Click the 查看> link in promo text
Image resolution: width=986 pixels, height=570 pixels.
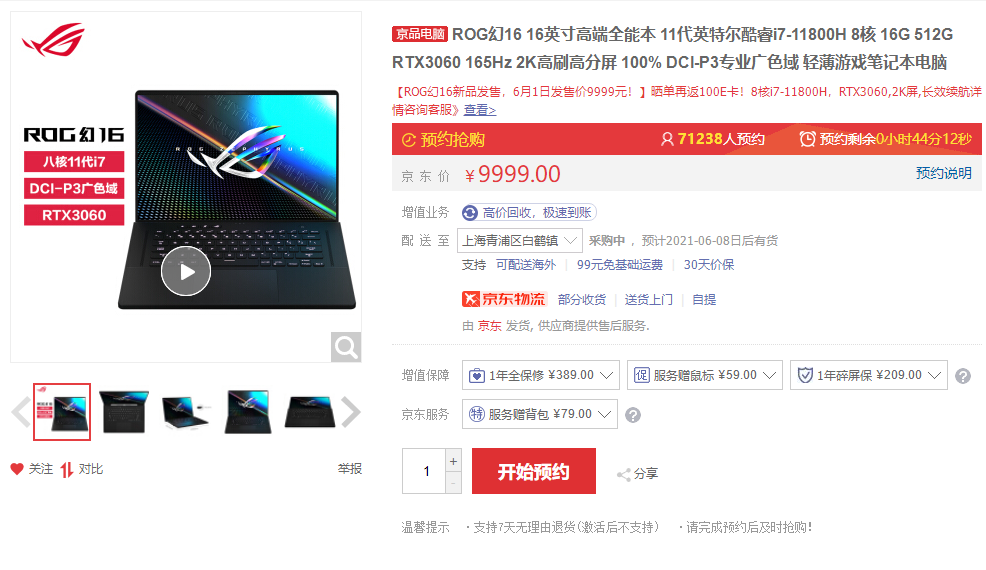point(480,110)
